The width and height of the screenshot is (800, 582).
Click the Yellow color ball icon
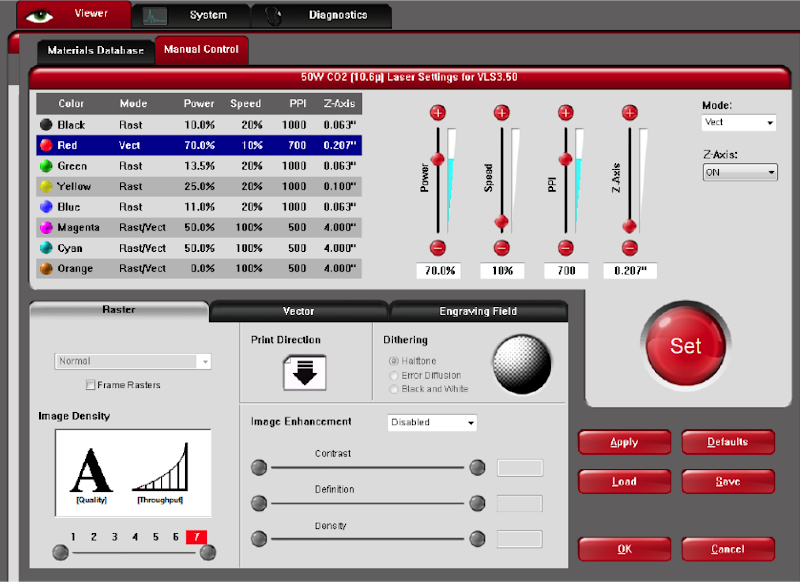(x=46, y=186)
